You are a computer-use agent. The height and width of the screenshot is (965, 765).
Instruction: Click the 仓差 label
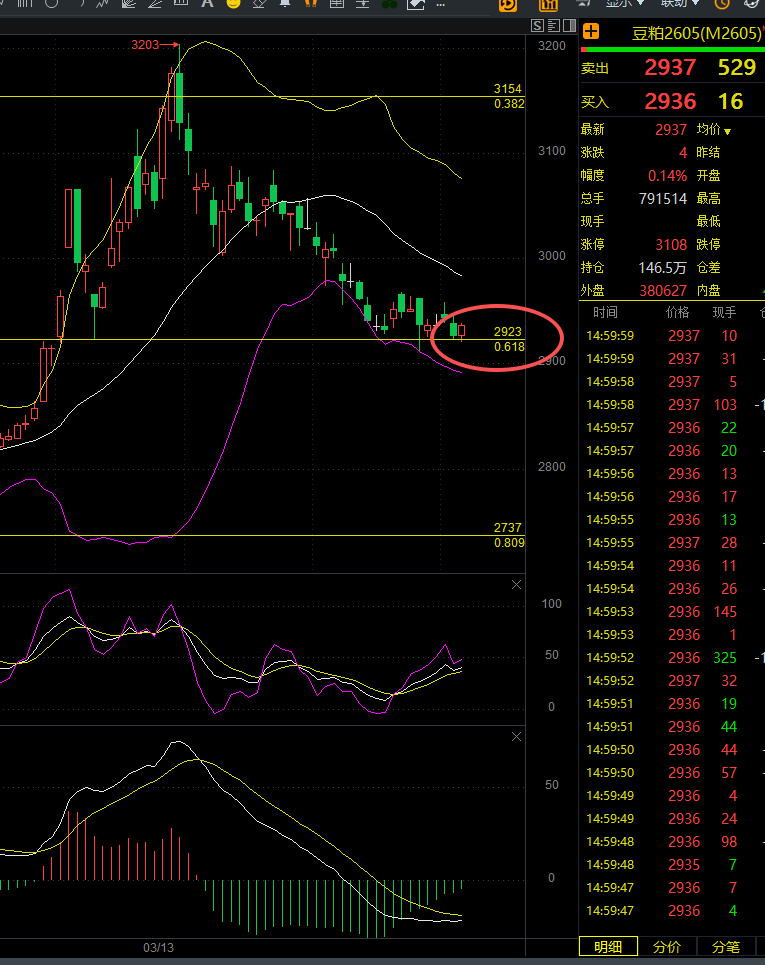point(708,268)
